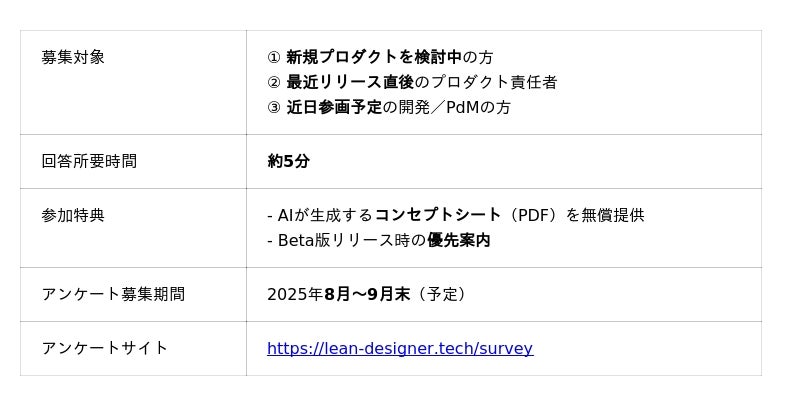The height and width of the screenshot is (406, 800).
Task: Click the bold text 最近リリース直後
Action: (350, 82)
